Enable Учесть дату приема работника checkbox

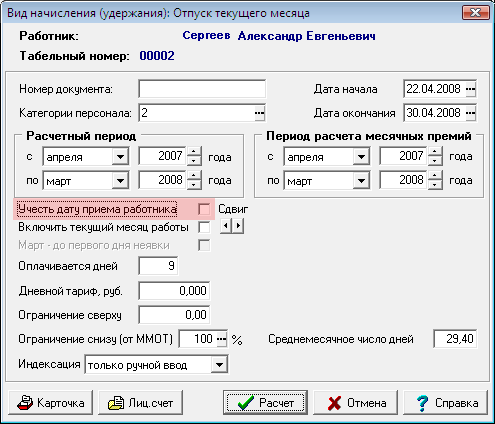pyautogui.click(x=204, y=209)
